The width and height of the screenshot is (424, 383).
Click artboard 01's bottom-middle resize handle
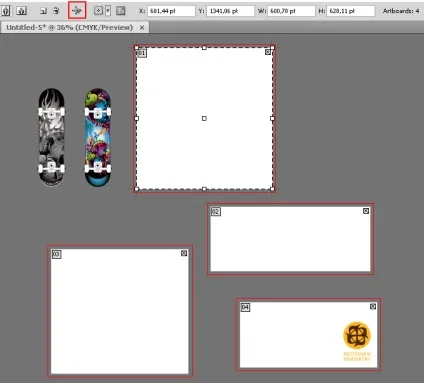pyautogui.click(x=204, y=189)
